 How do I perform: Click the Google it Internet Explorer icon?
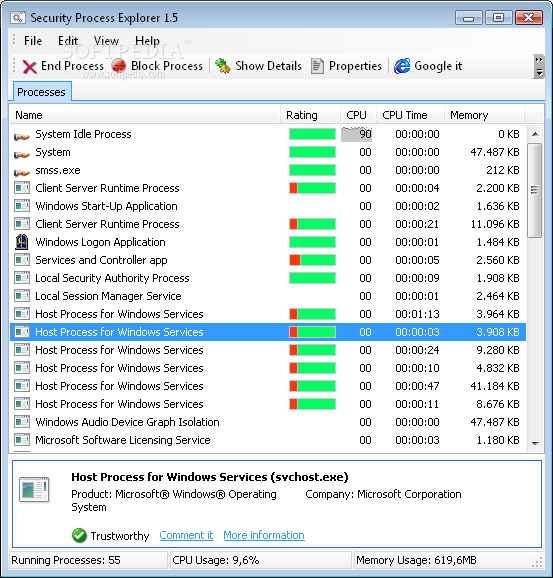[x=402, y=66]
